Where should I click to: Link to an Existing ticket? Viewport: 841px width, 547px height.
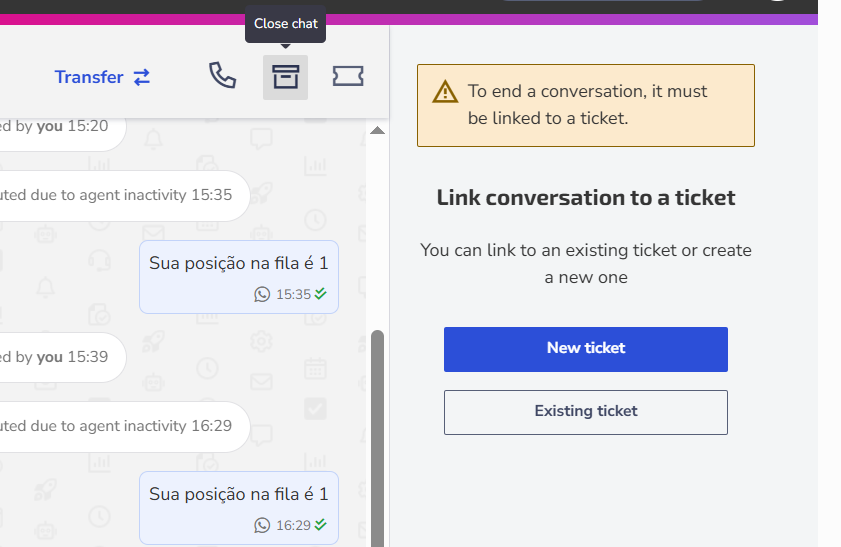[x=586, y=412]
